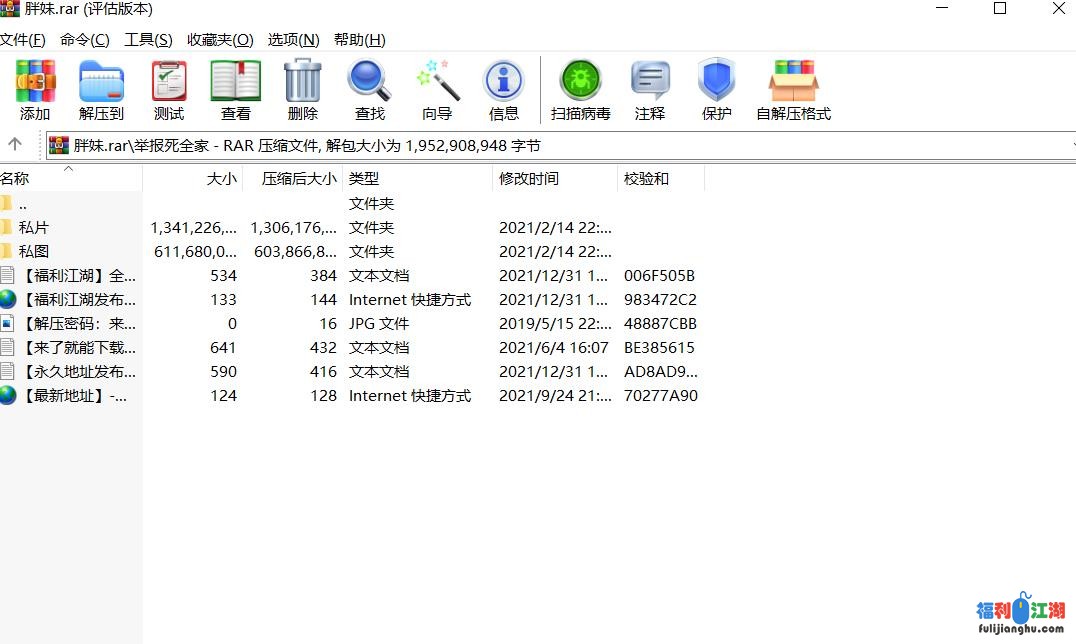Open the 收藏夹(O) menu

(220, 40)
